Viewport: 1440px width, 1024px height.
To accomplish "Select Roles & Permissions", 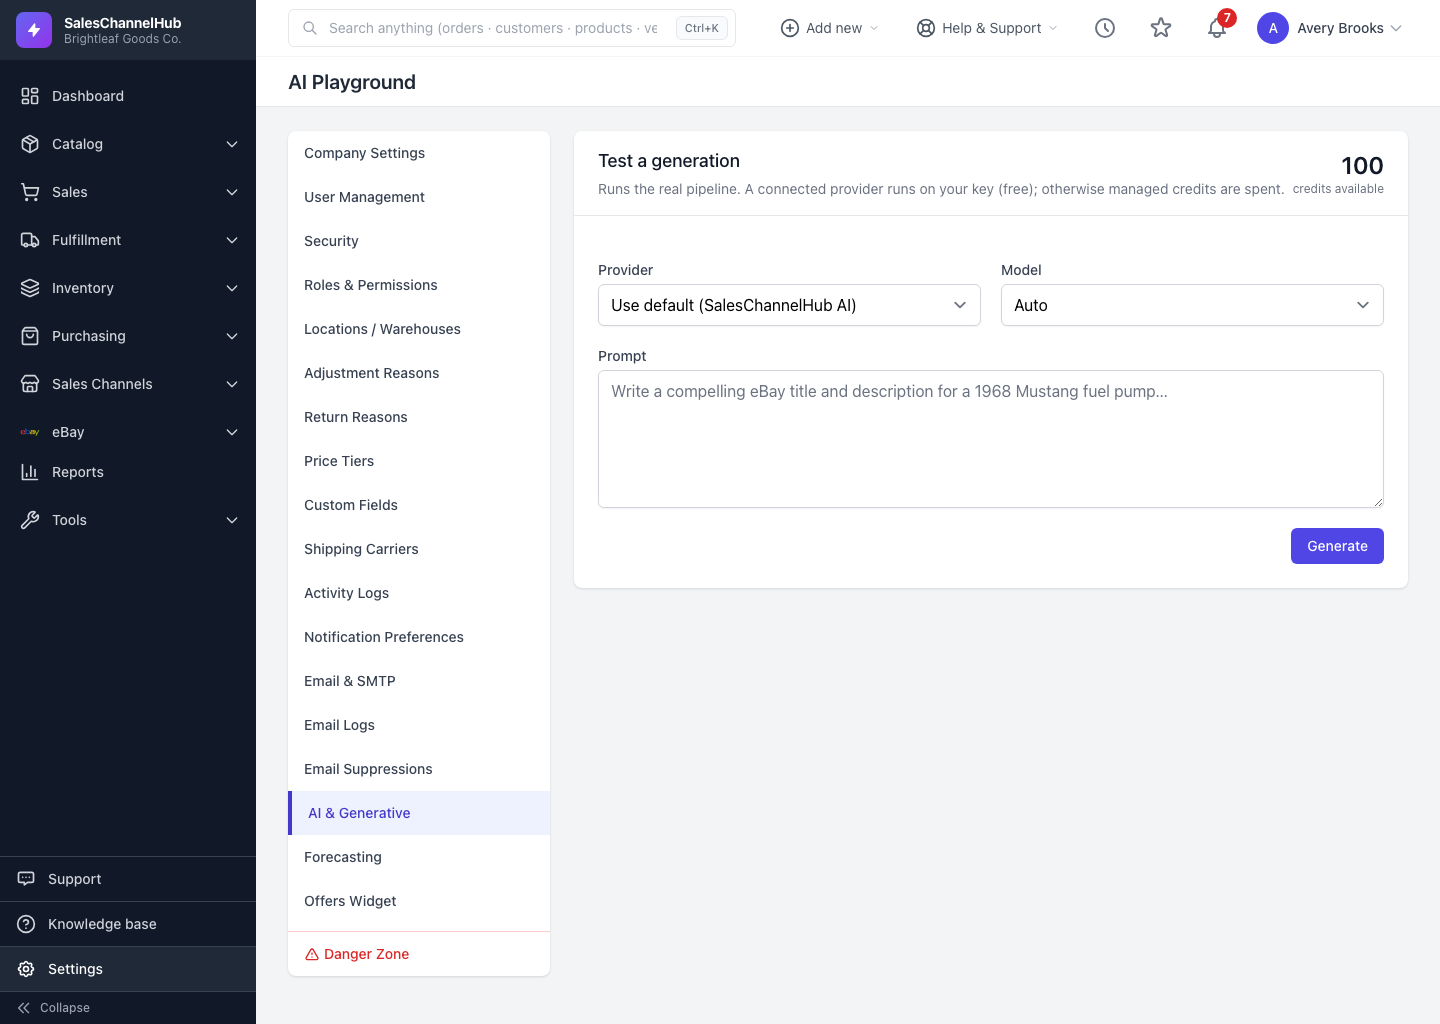I will [419, 285].
